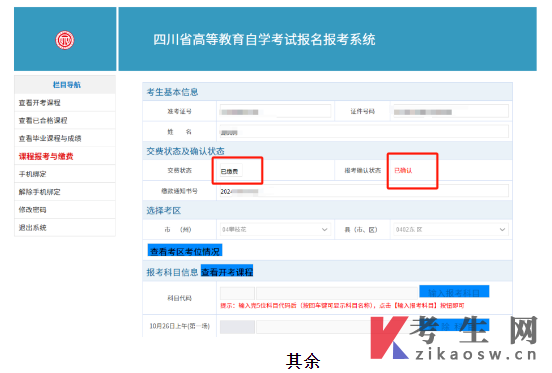Open the 县(市、区) dropdown

tap(451, 229)
